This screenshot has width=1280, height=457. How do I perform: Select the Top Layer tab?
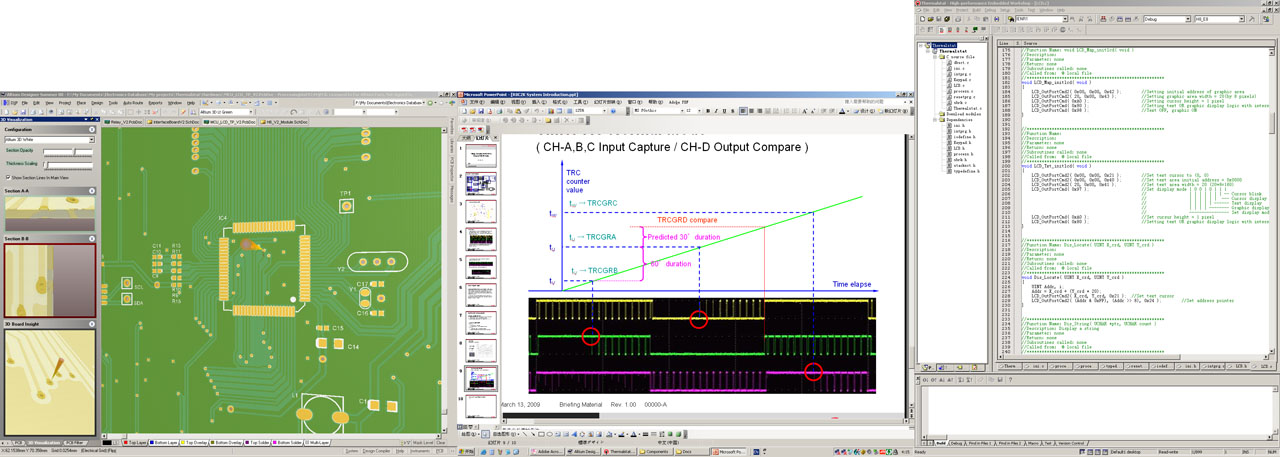point(135,443)
